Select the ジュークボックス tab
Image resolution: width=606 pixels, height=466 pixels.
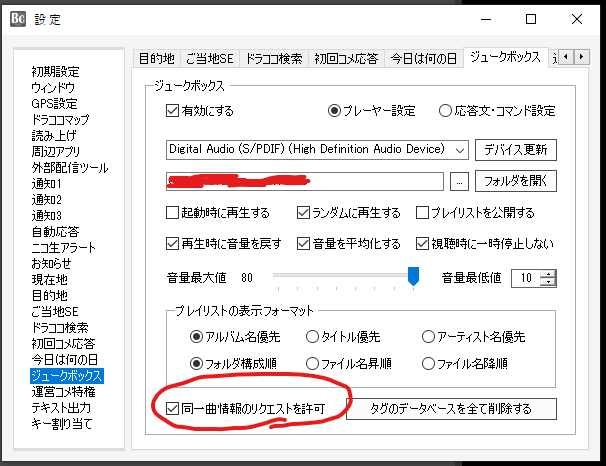[506, 57]
